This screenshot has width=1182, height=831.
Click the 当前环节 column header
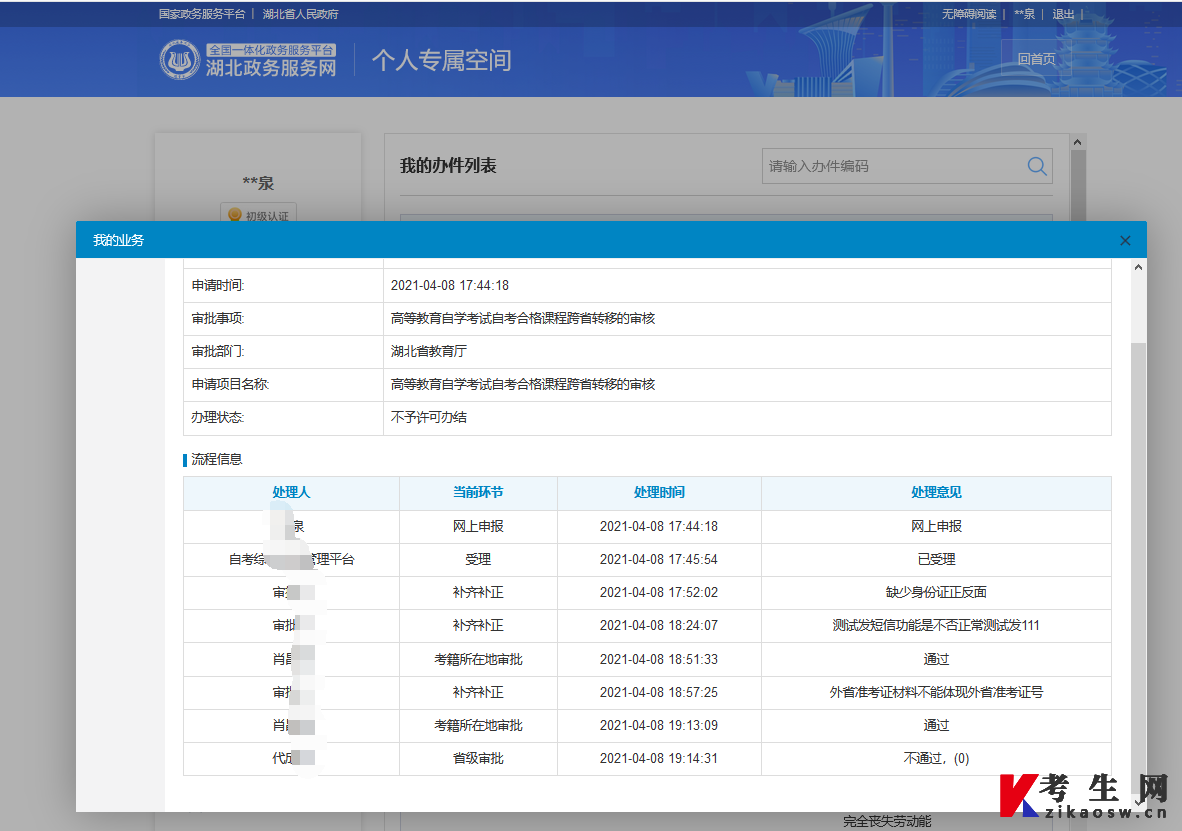click(x=478, y=492)
